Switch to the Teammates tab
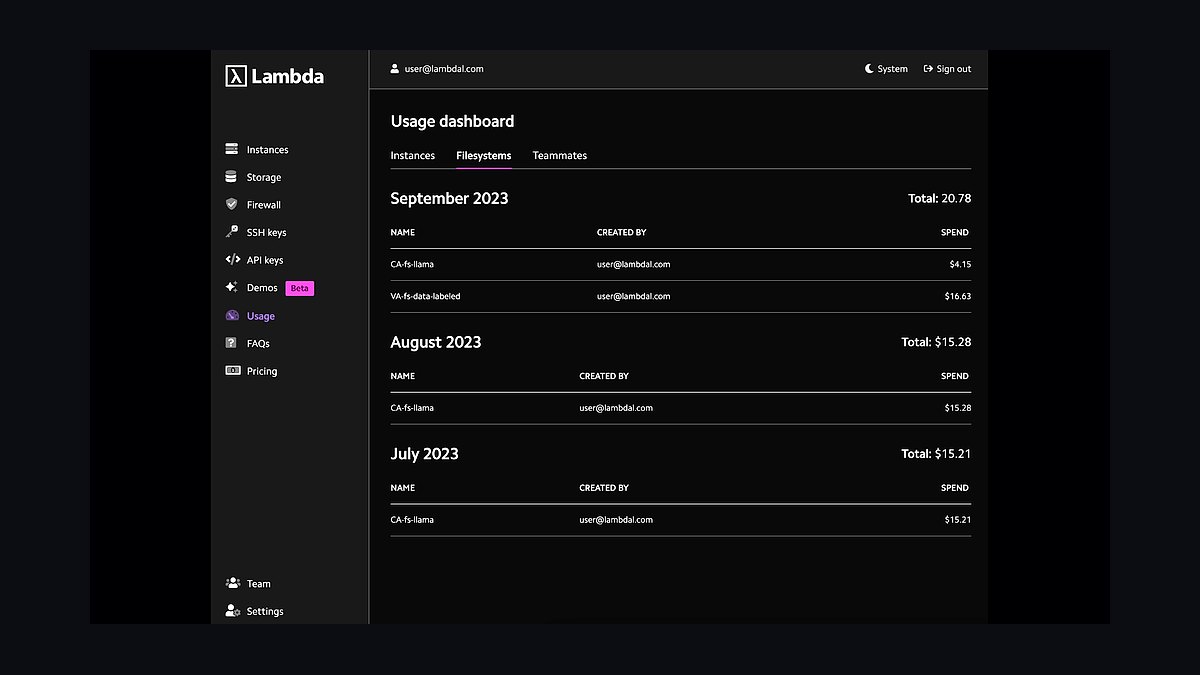Image resolution: width=1200 pixels, height=675 pixels. click(x=560, y=155)
